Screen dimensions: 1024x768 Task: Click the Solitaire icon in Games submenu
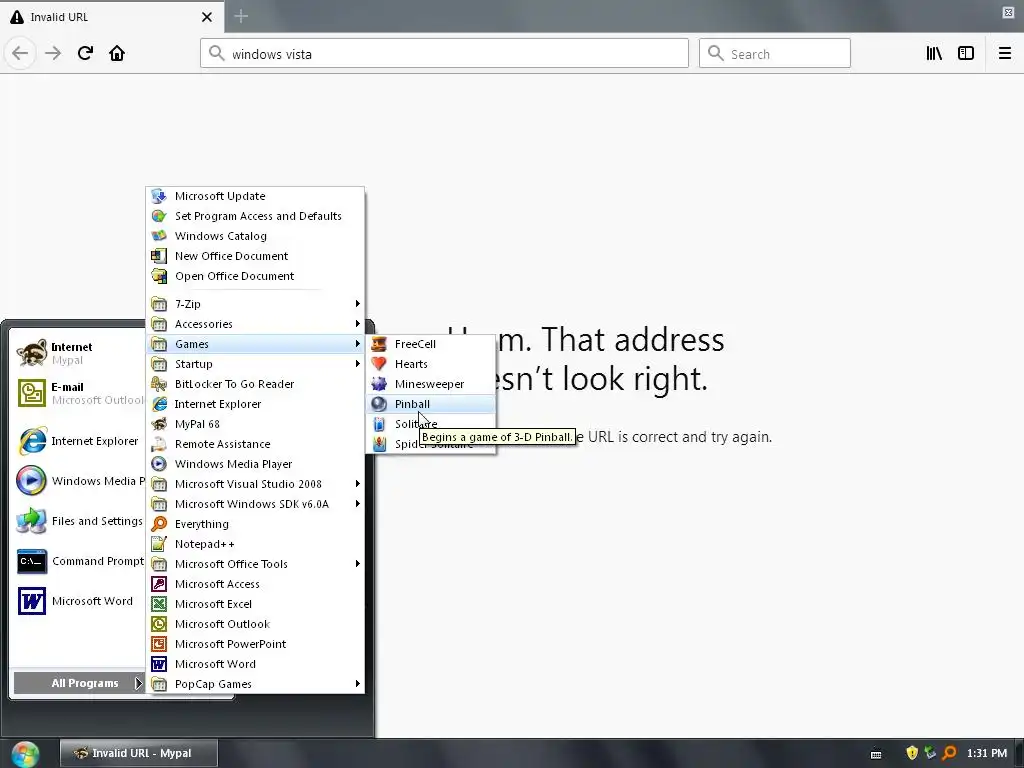point(379,424)
